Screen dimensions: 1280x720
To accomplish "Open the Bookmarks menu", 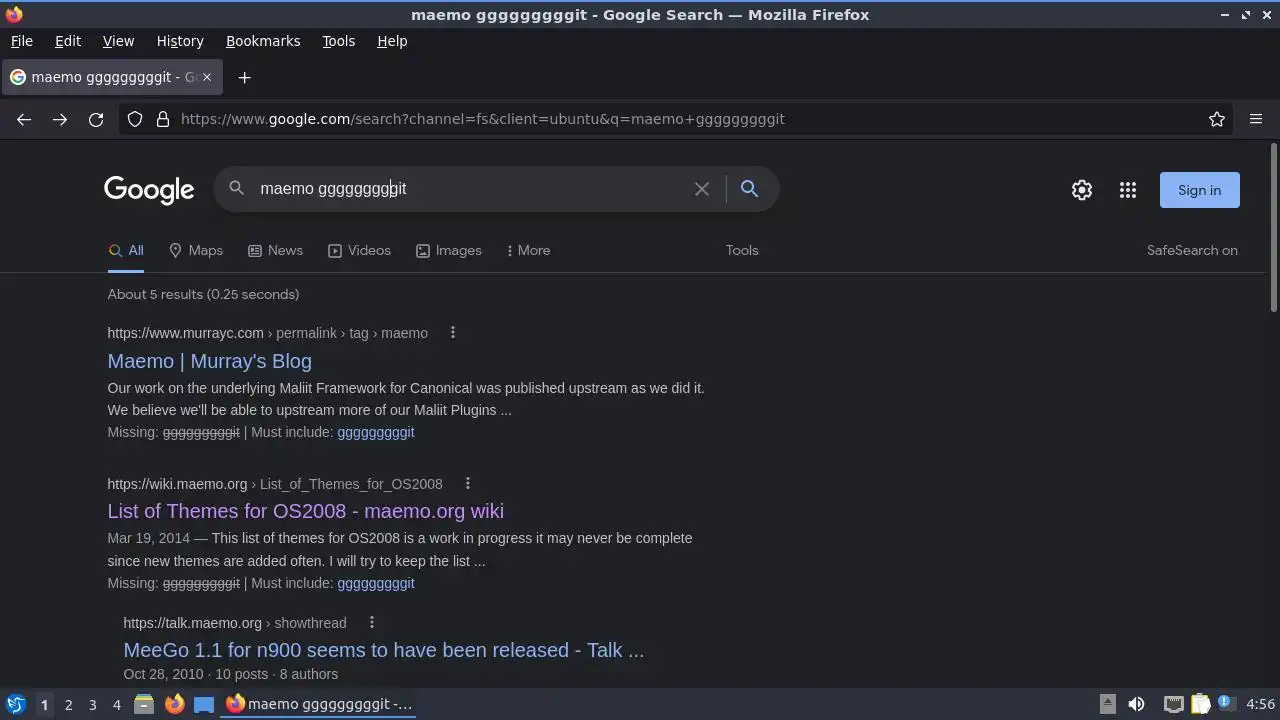I will [x=263, y=41].
